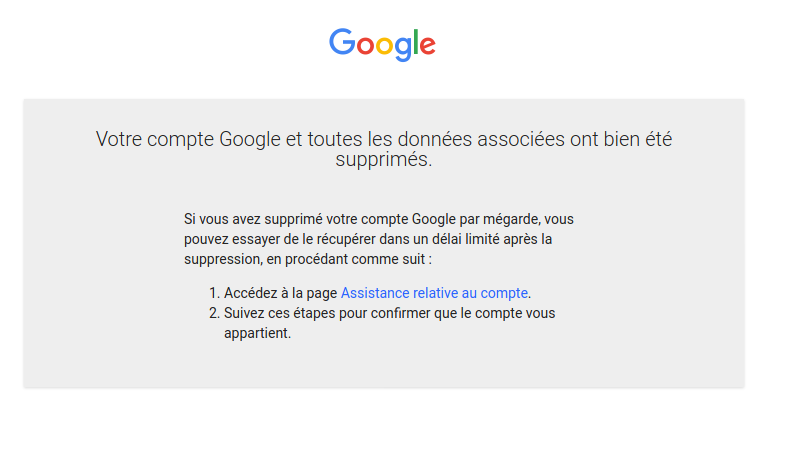The height and width of the screenshot is (455, 785).
Task: Click the list number 2 marker
Action: tap(213, 313)
